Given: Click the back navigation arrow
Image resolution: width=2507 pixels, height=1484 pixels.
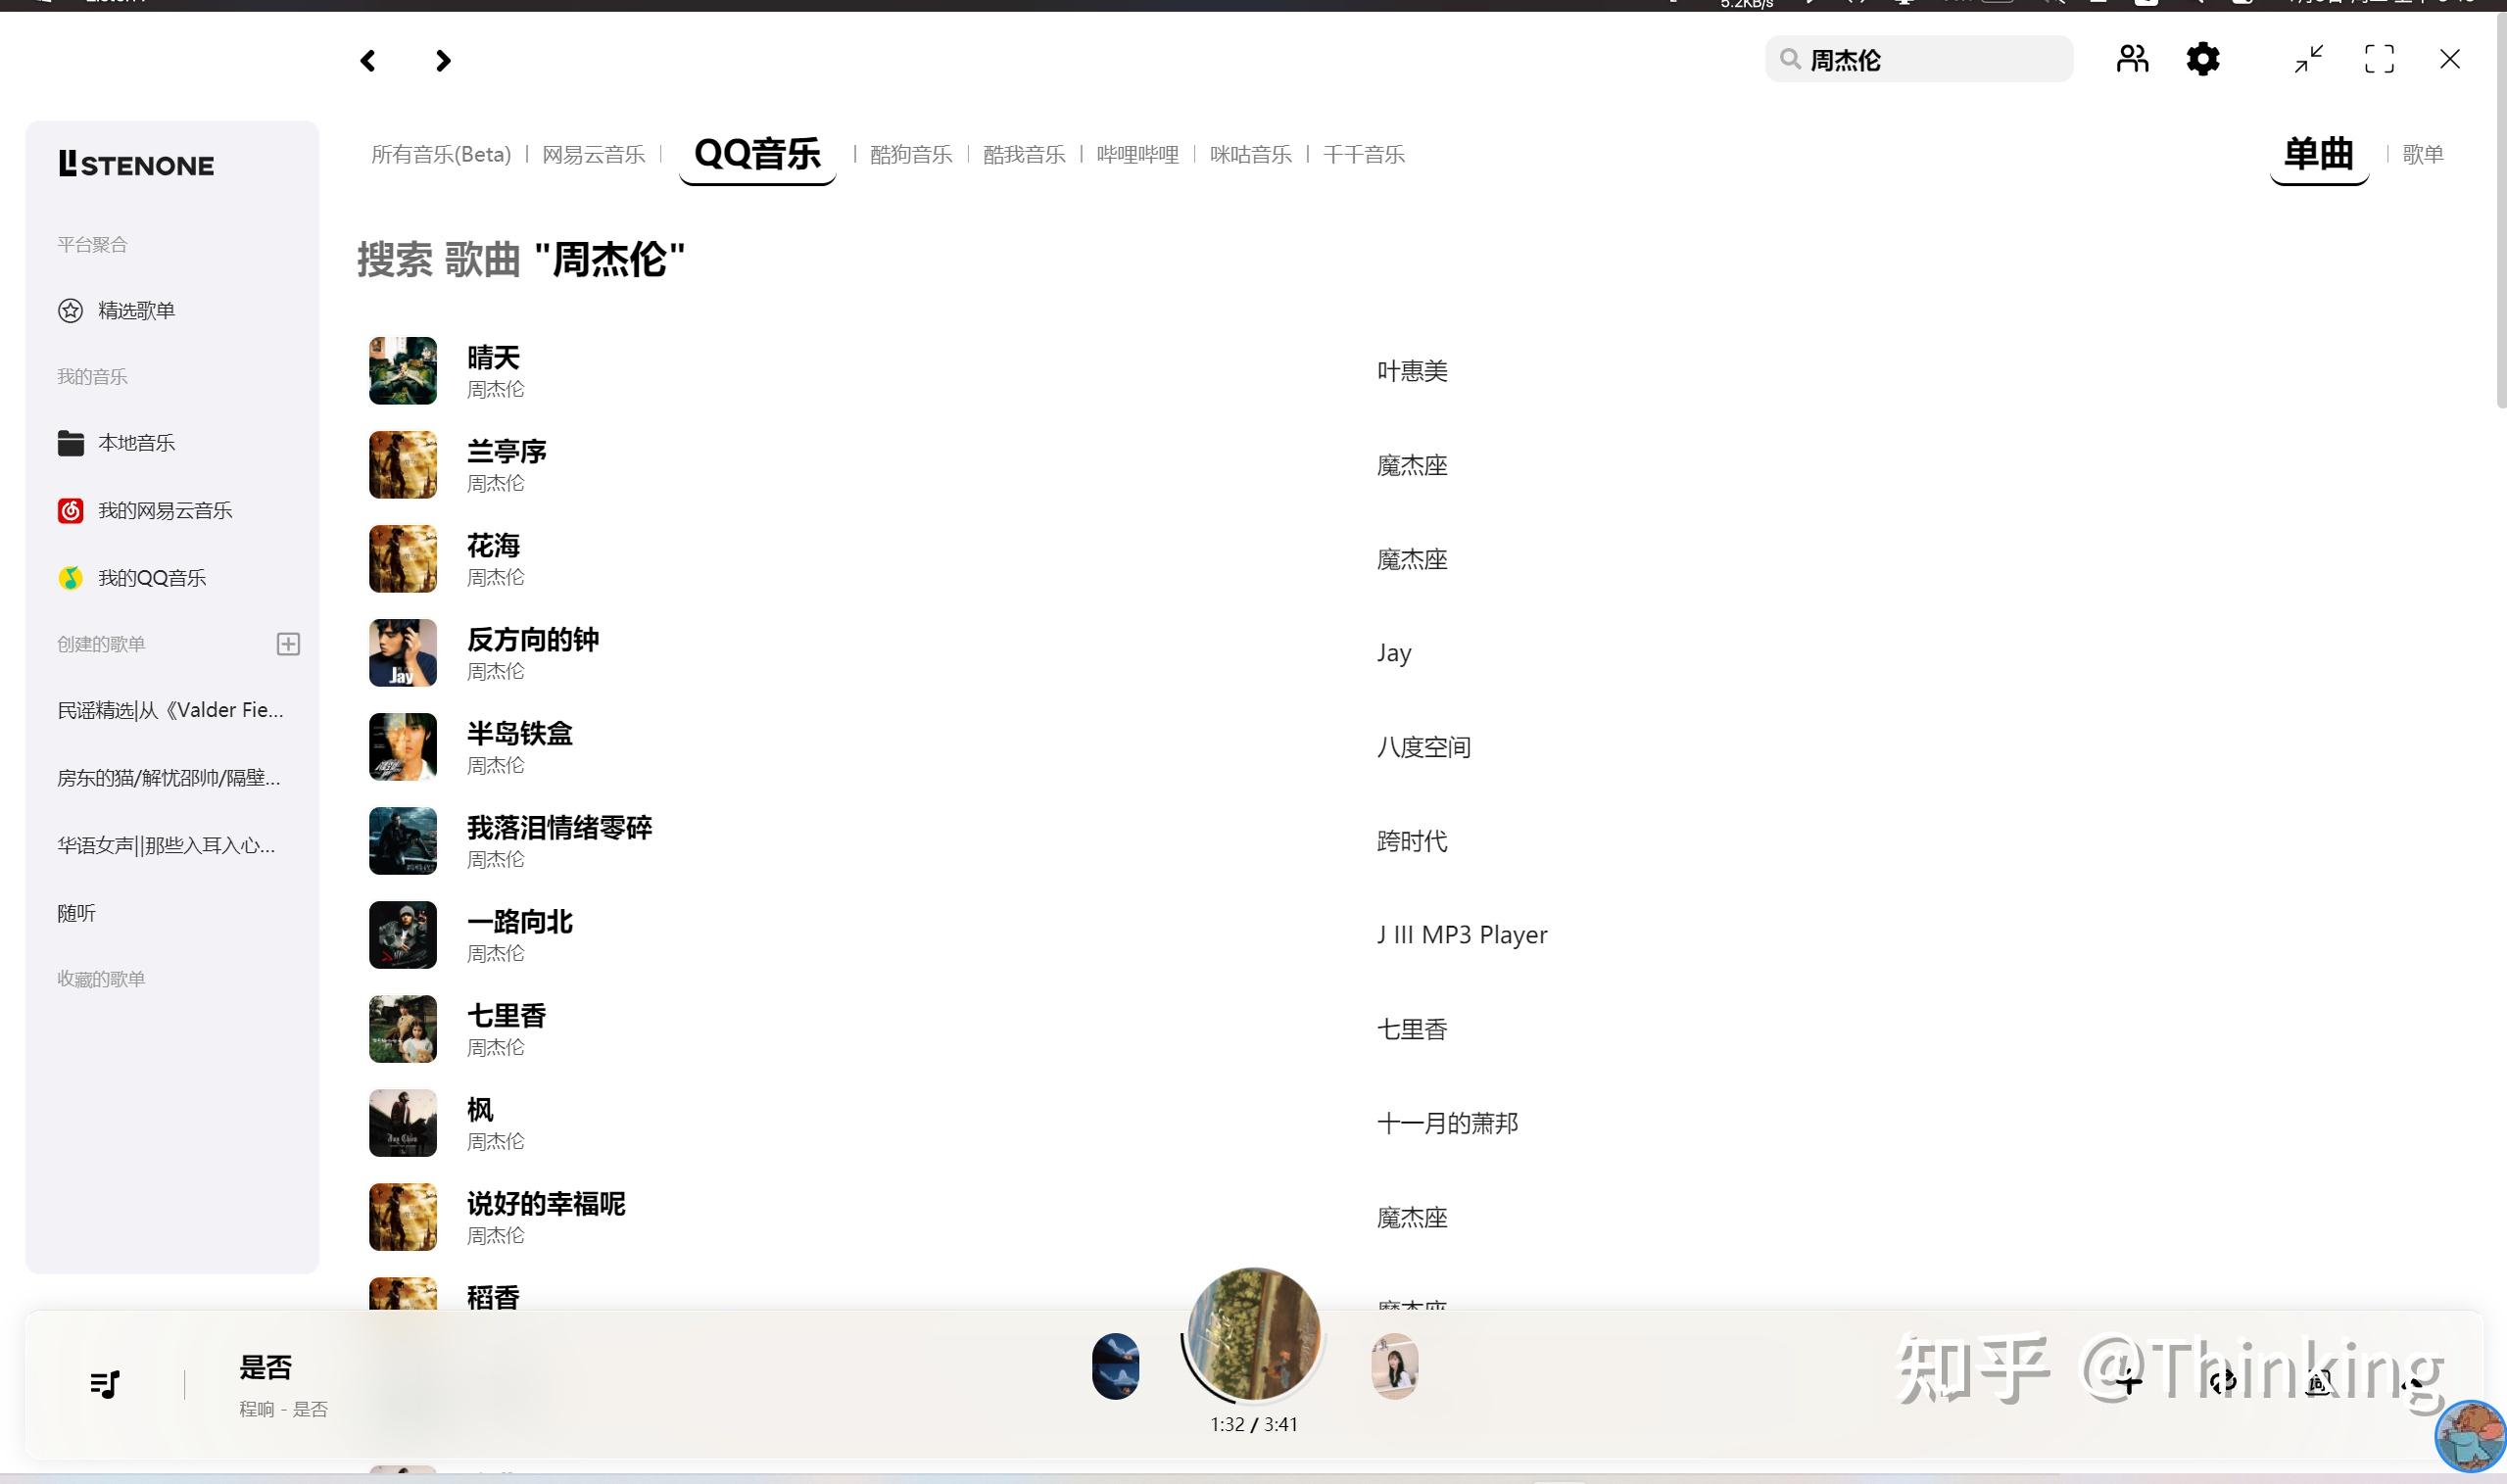Looking at the screenshot, I should tap(366, 60).
